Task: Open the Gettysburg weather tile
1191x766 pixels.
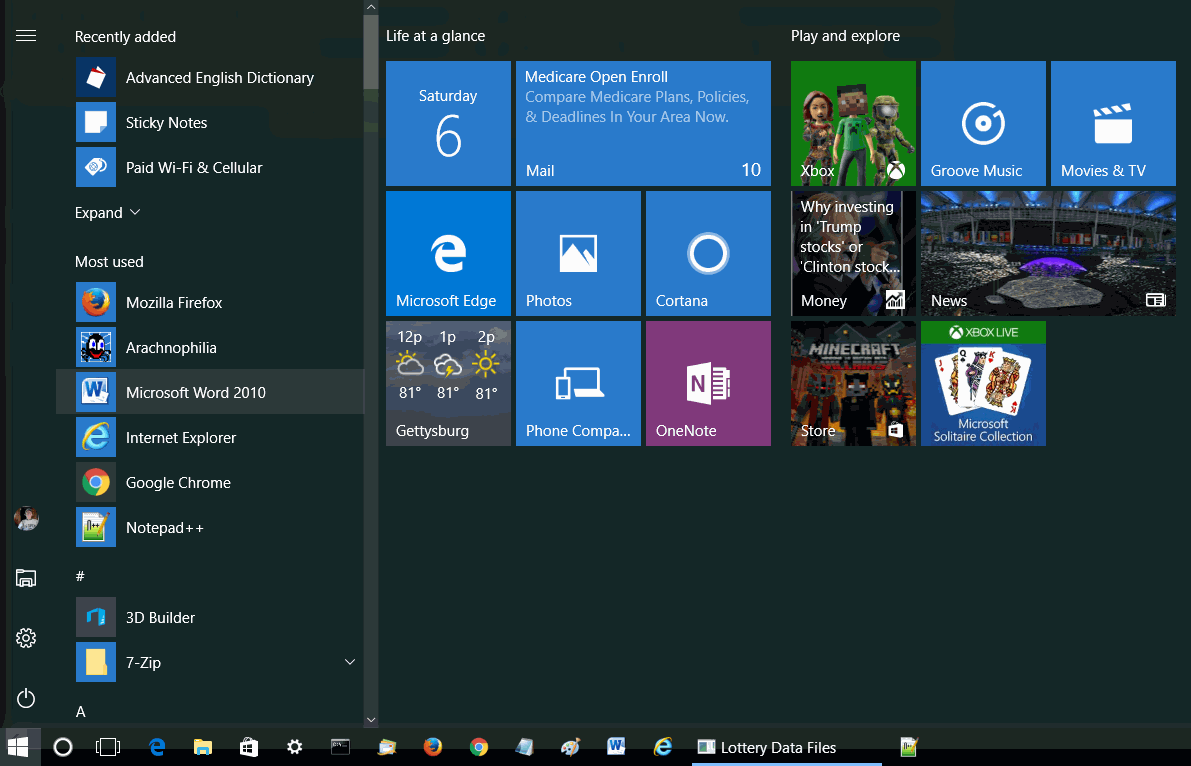Action: click(x=448, y=383)
